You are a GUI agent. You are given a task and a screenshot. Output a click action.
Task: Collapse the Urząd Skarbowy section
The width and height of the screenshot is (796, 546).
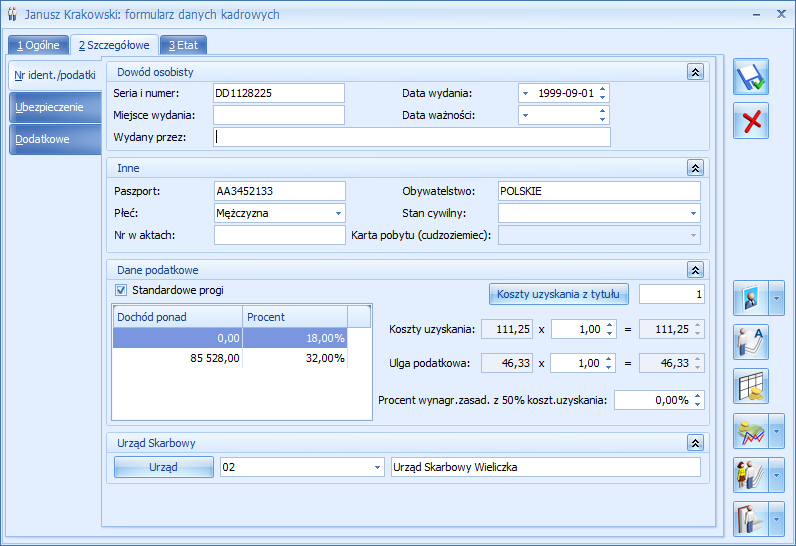(695, 443)
